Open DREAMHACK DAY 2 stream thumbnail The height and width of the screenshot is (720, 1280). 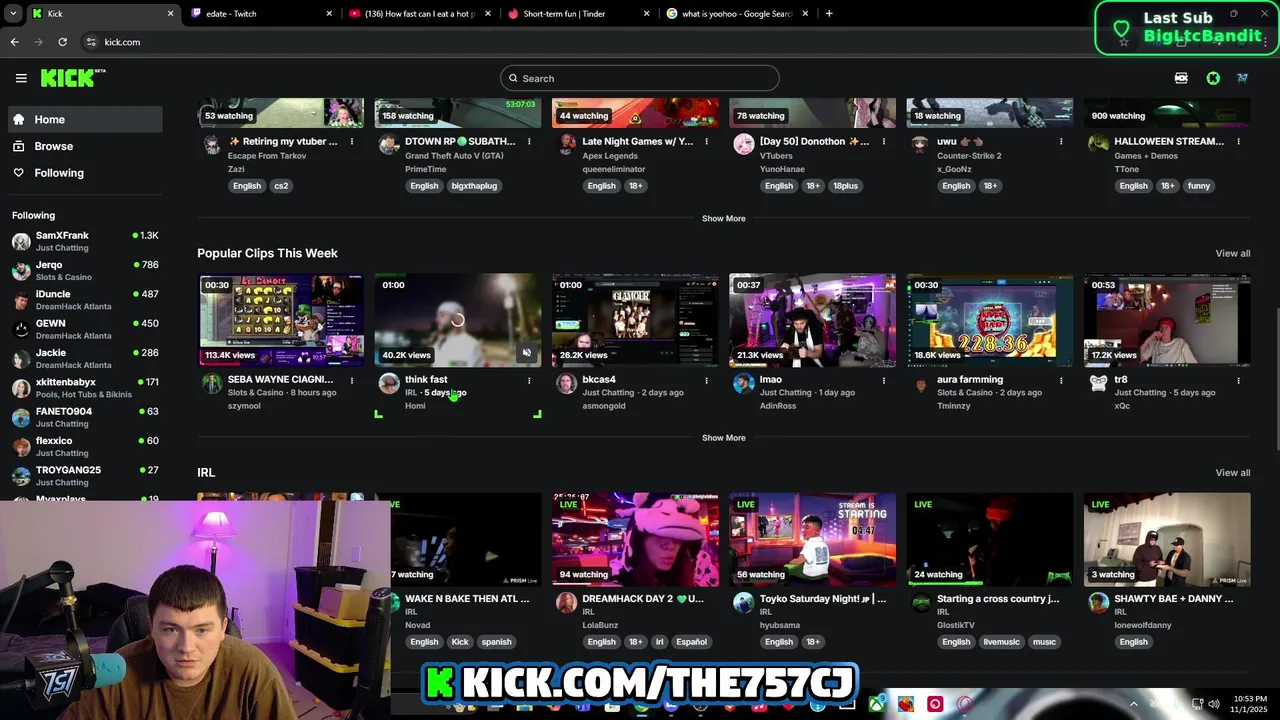(x=635, y=539)
